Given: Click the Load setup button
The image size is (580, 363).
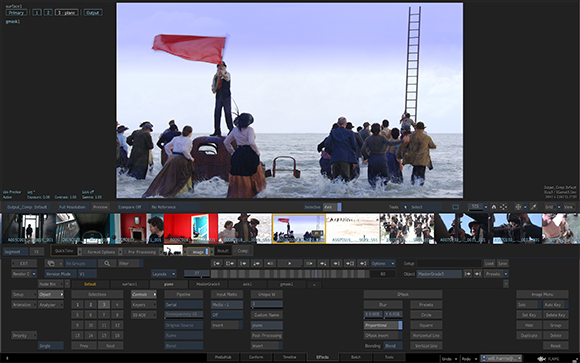Looking at the screenshot, I should pos(489,263).
